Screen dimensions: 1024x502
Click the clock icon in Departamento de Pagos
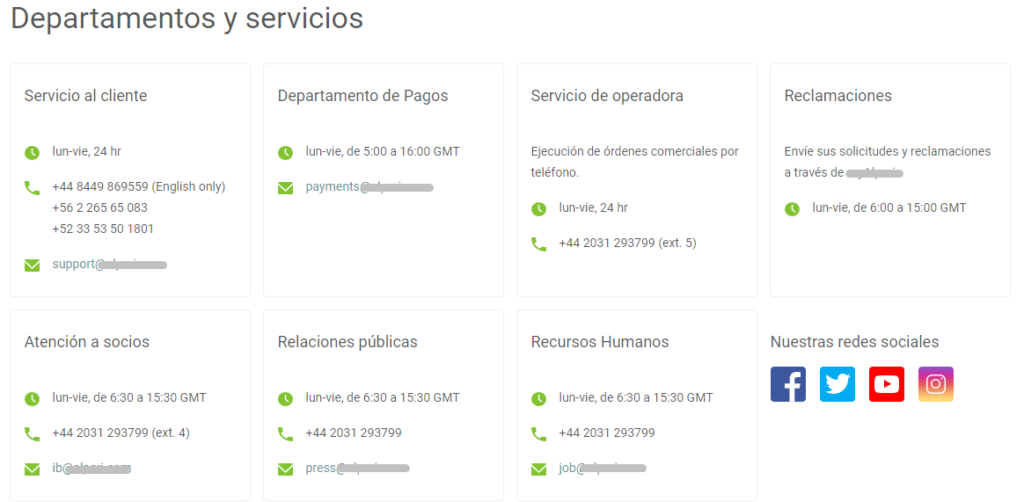[x=285, y=152]
